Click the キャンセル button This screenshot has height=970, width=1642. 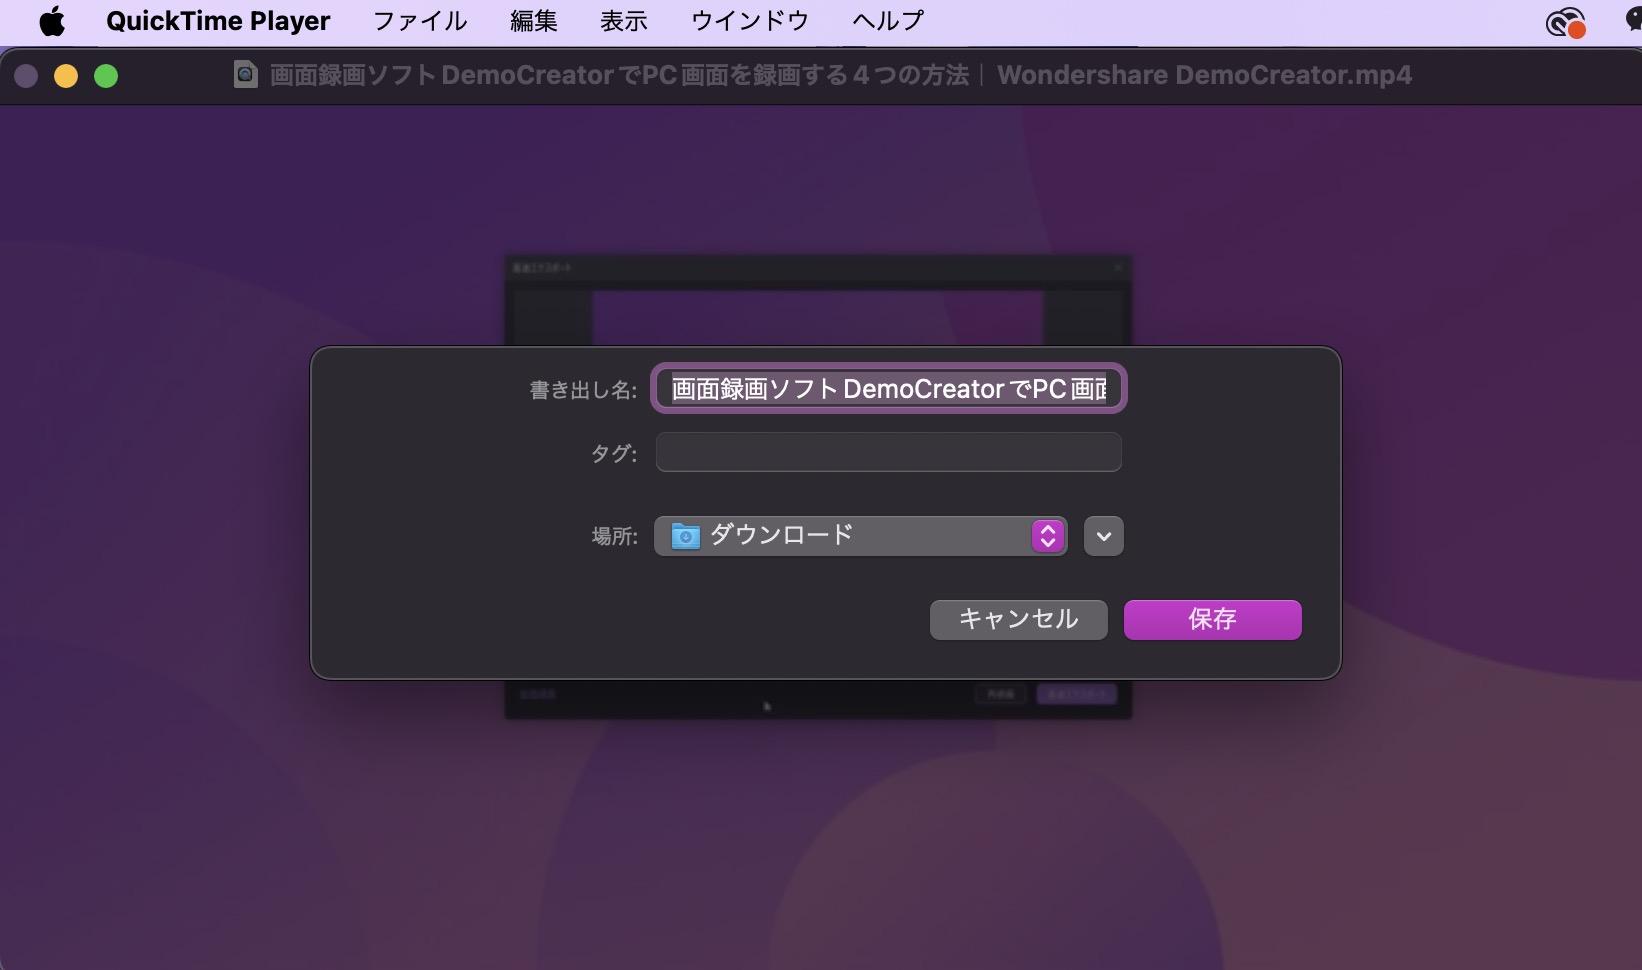1018,619
